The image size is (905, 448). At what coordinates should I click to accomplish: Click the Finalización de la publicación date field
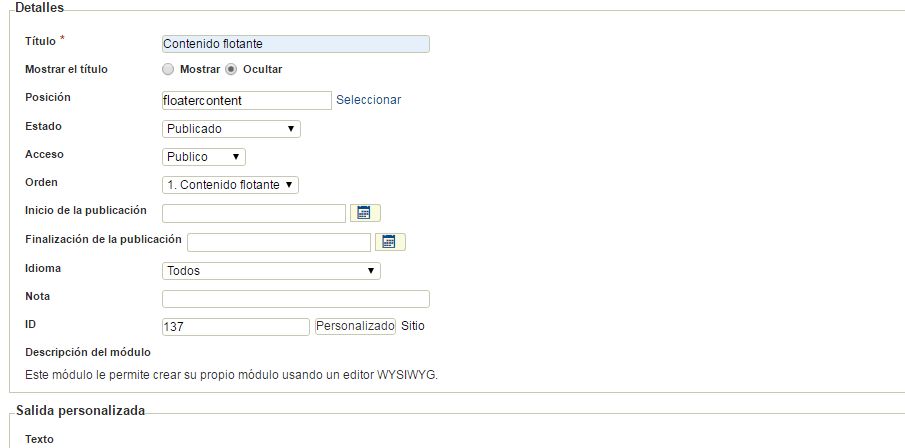(279, 242)
